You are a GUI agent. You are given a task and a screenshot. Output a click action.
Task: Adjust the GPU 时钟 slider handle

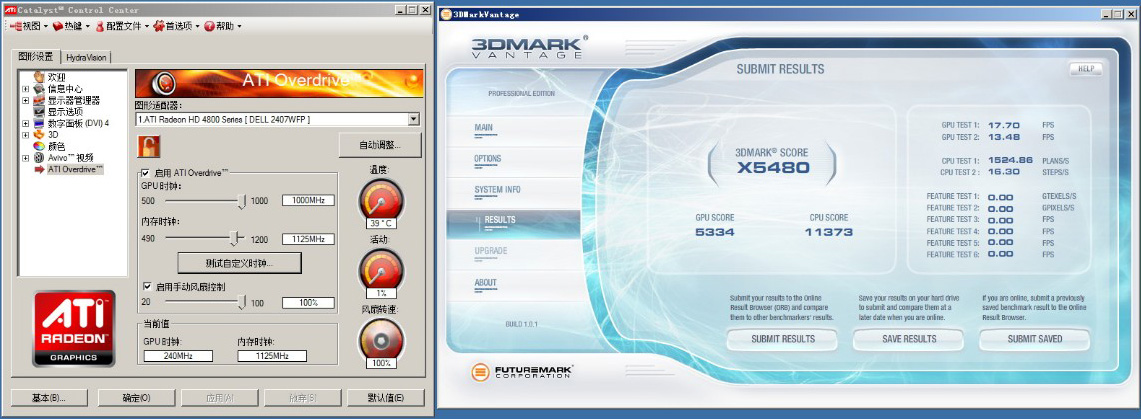242,201
